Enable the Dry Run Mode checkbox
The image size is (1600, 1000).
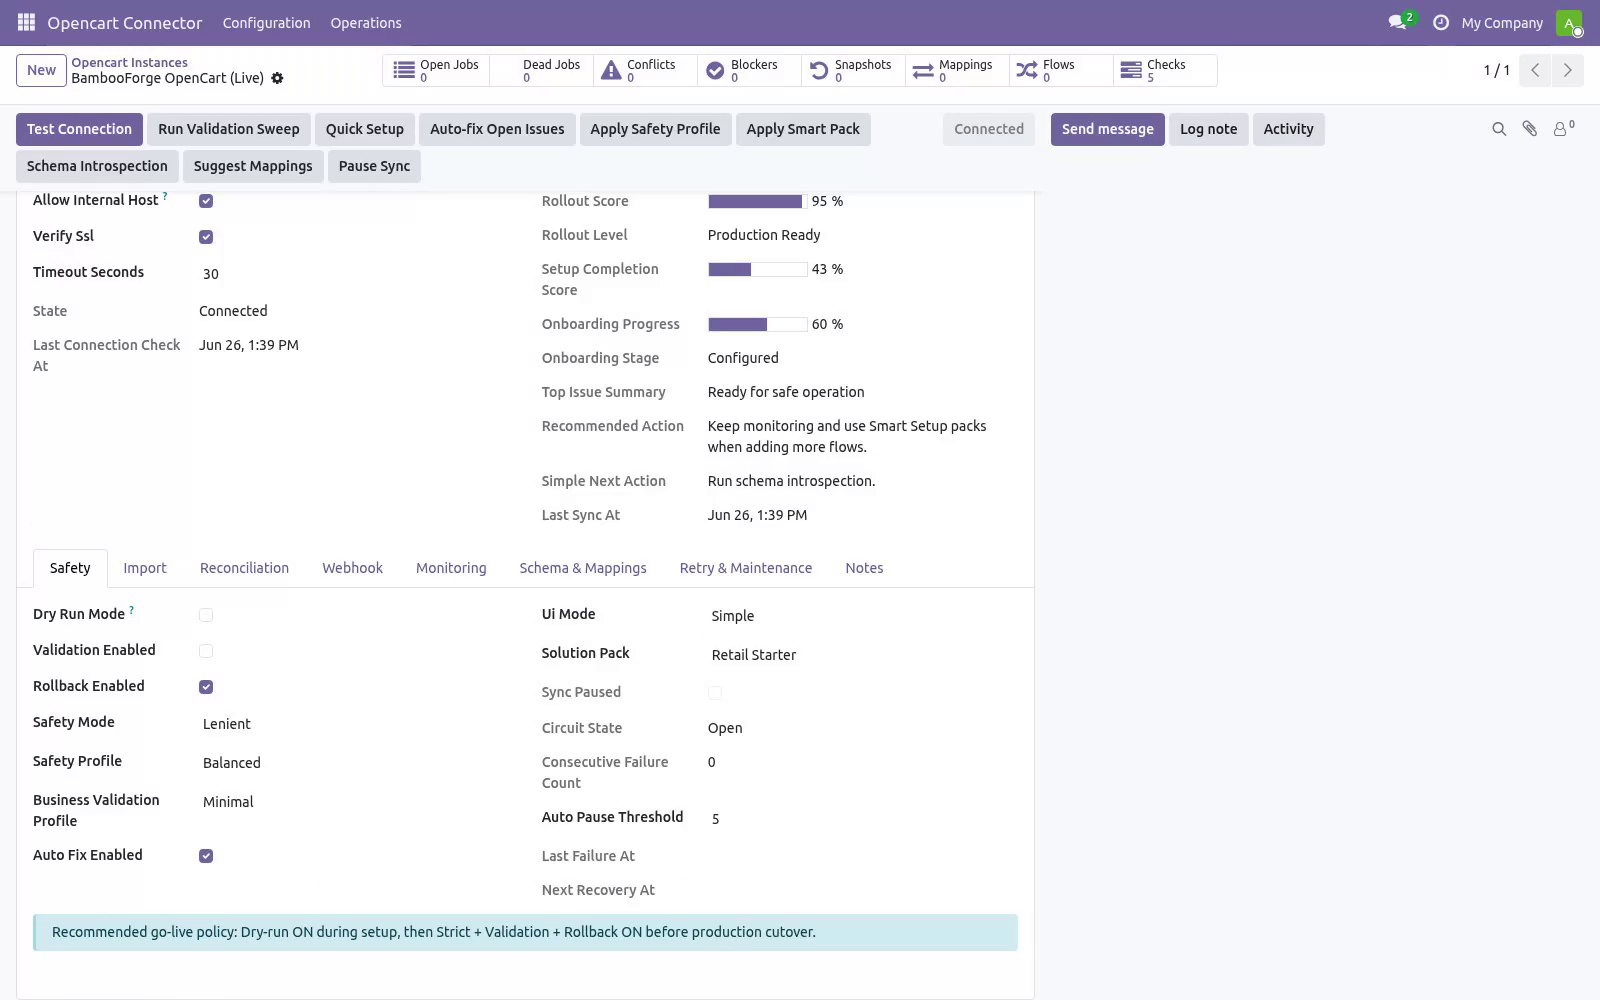click(206, 615)
